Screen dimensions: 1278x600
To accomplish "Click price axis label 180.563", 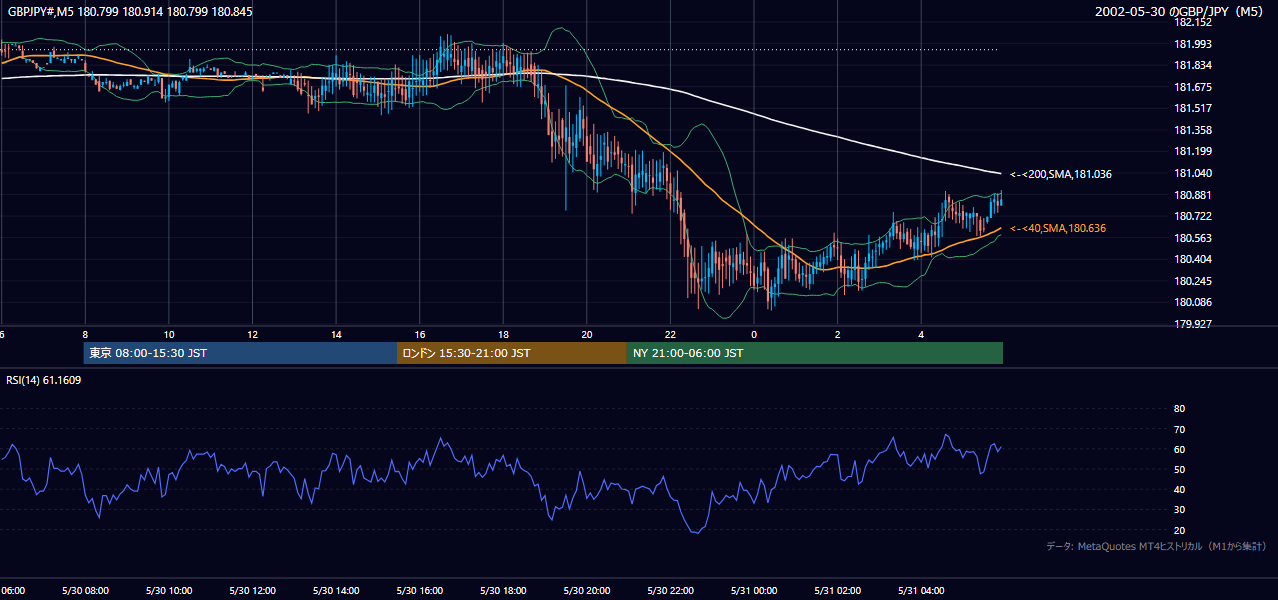I will pos(1193,238).
